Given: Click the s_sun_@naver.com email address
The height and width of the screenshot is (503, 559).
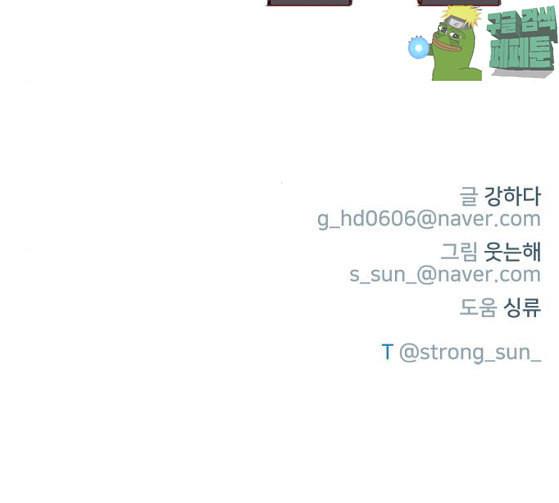Looking at the screenshot, I should point(445,274).
